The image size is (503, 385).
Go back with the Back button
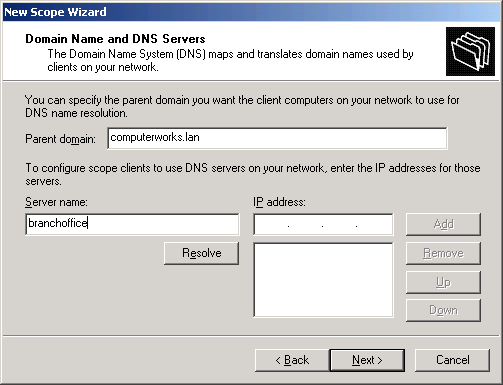tap(292, 360)
